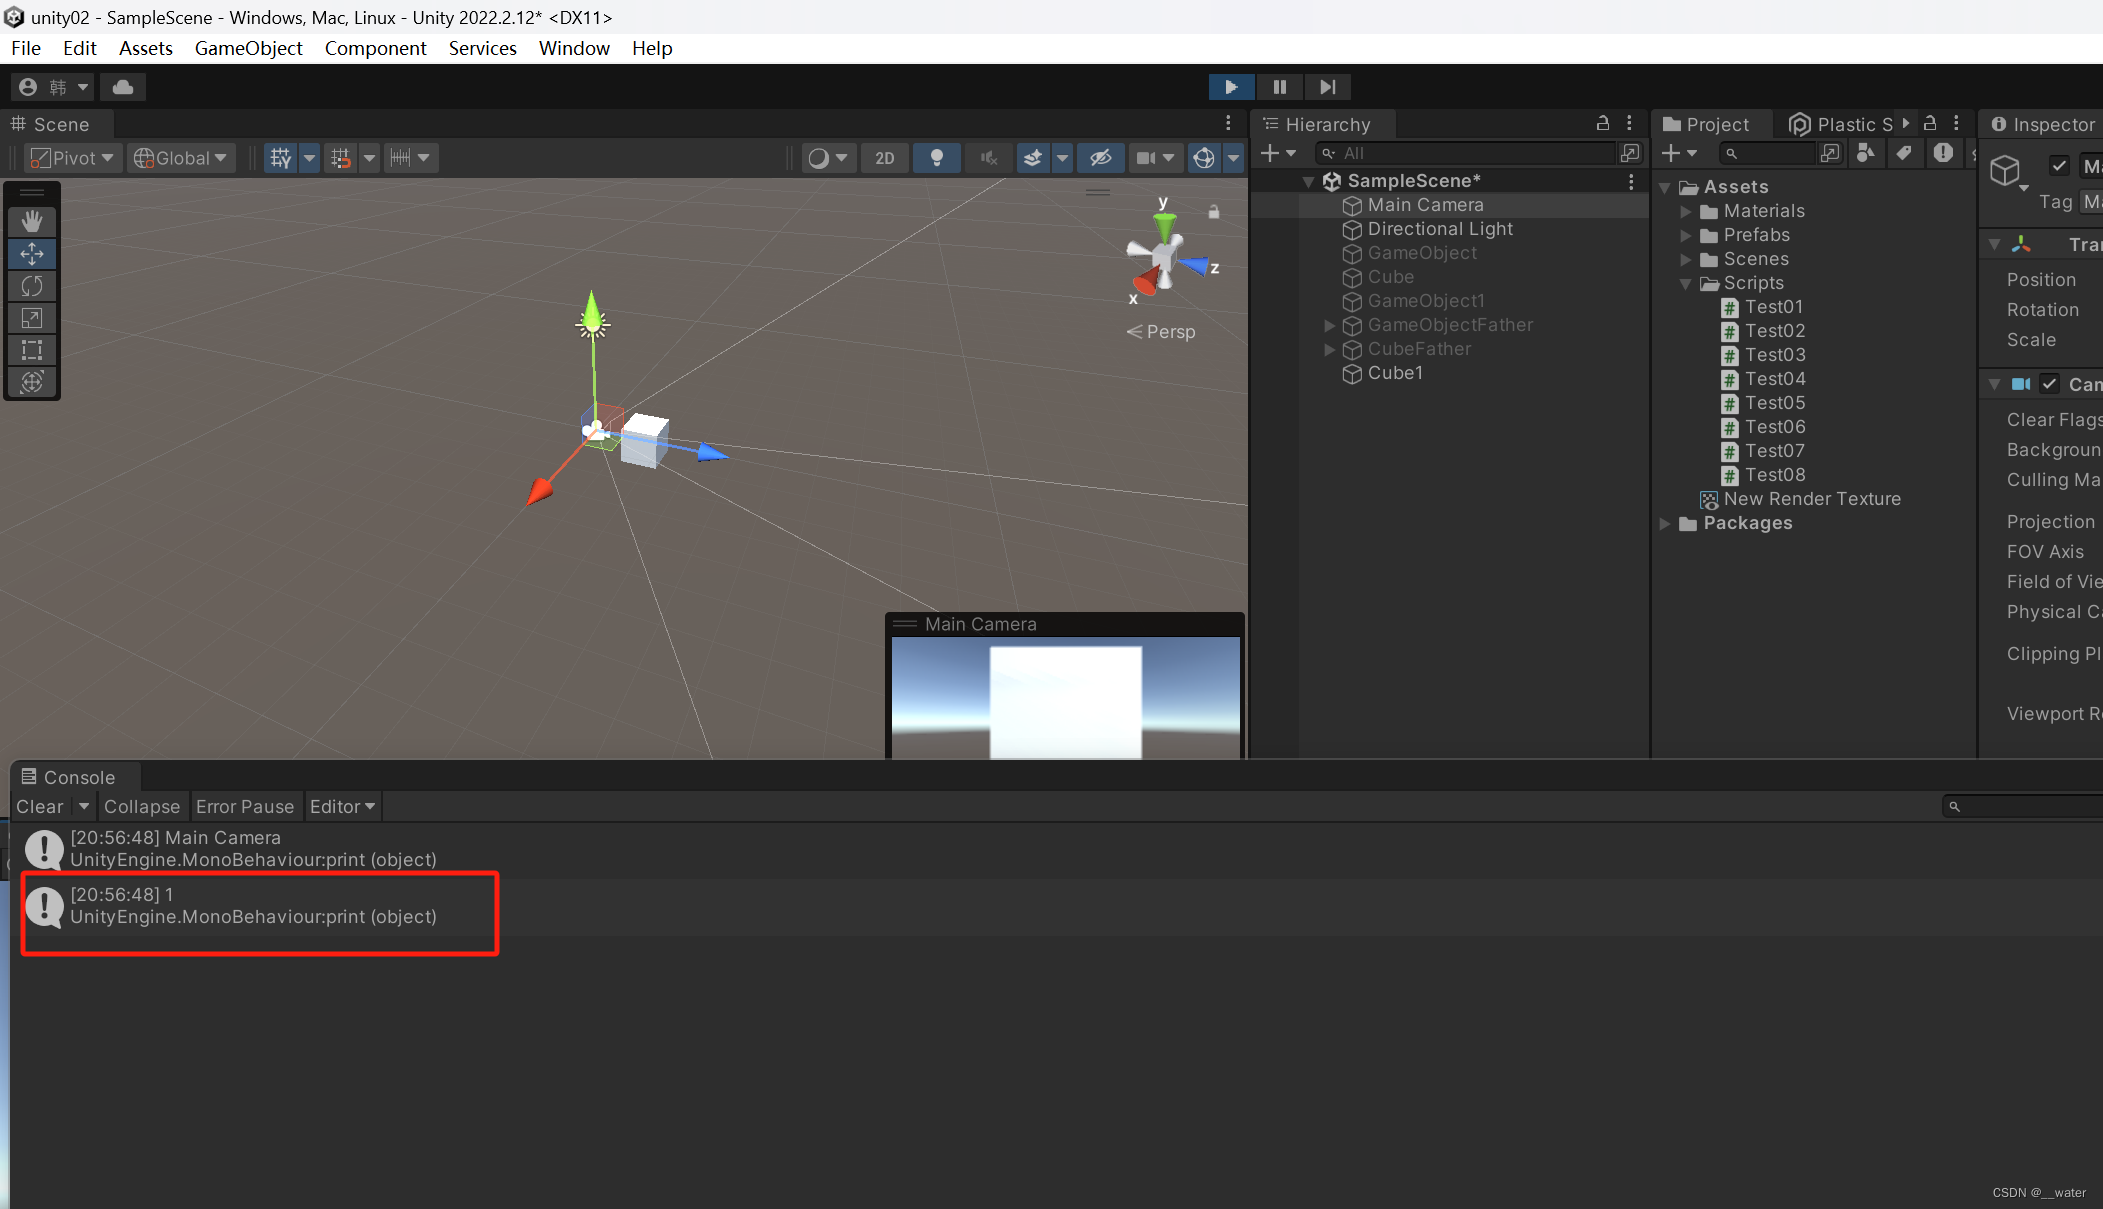Enable Error Pause in the Console
2103x1209 pixels.
(245, 806)
